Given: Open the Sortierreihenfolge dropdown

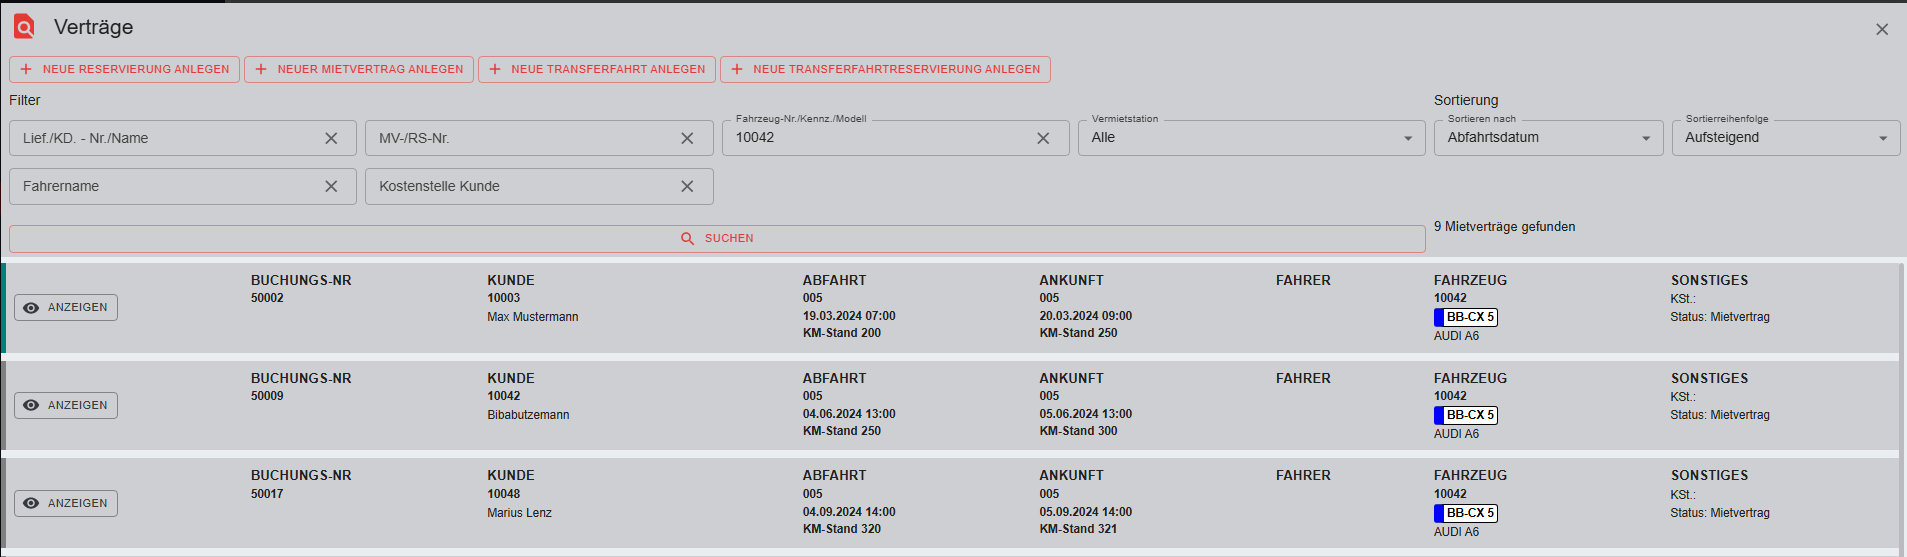Looking at the screenshot, I should (1785, 138).
